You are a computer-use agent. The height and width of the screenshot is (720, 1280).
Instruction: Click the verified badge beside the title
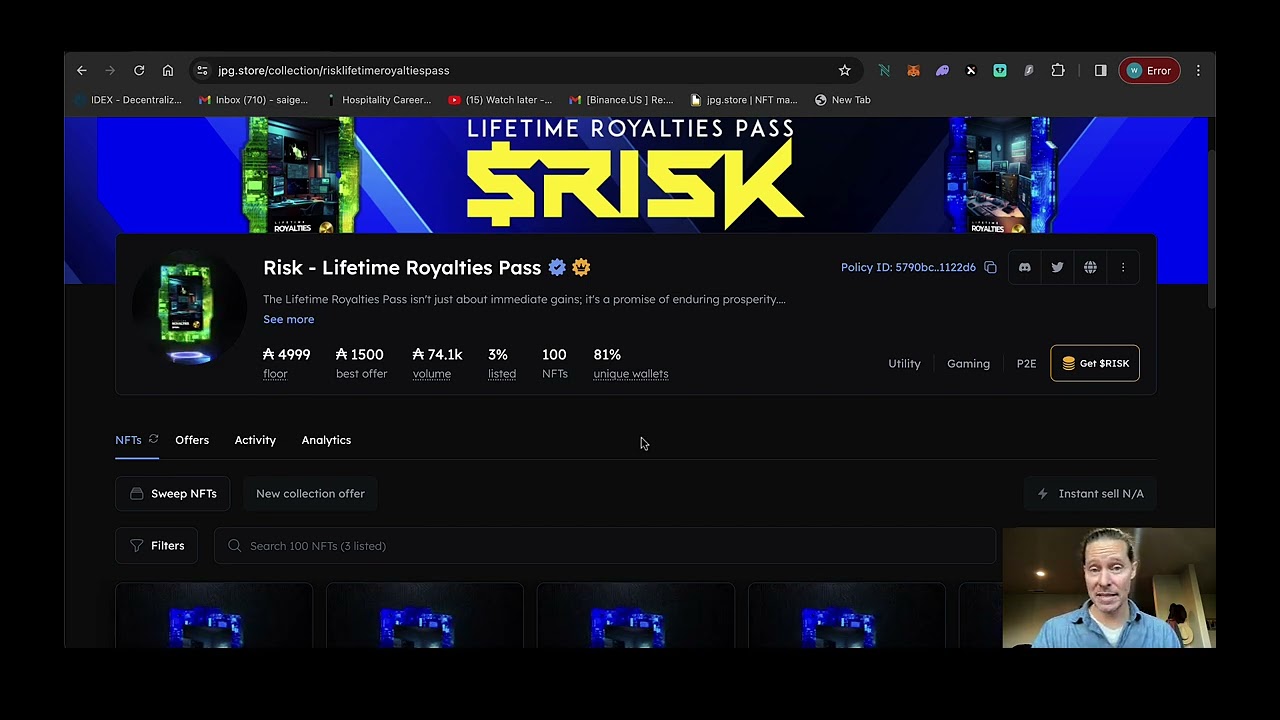click(x=557, y=267)
